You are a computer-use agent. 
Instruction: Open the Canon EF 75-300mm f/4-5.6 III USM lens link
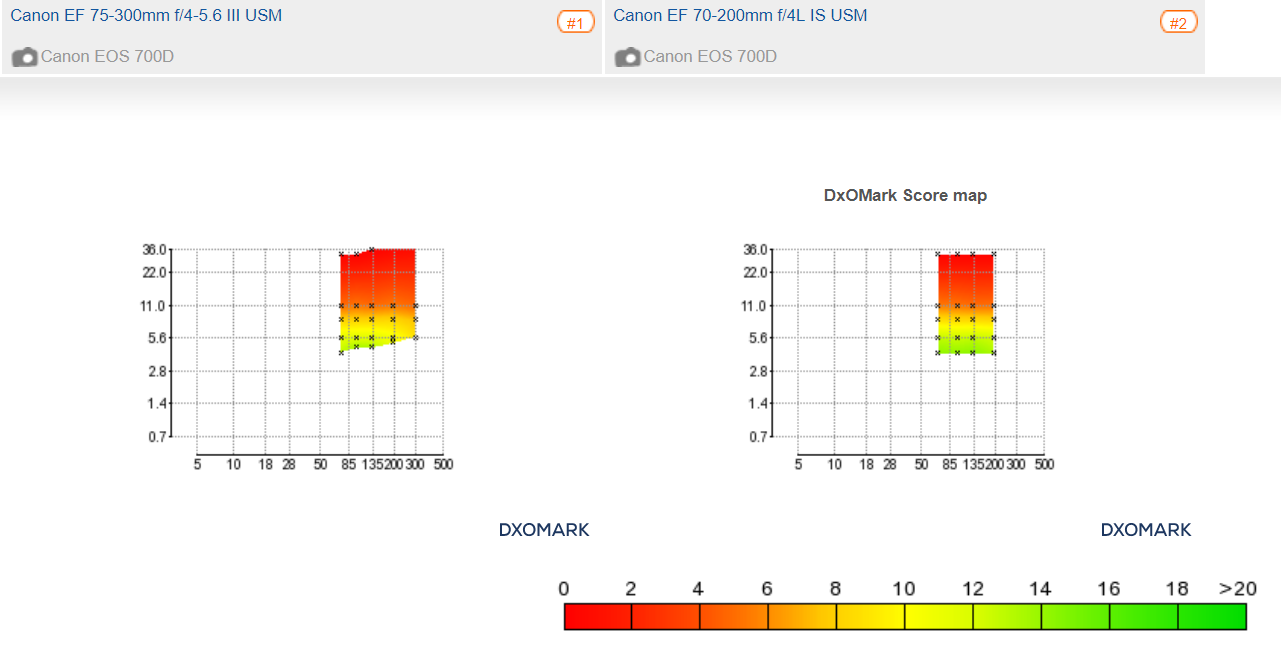click(146, 16)
